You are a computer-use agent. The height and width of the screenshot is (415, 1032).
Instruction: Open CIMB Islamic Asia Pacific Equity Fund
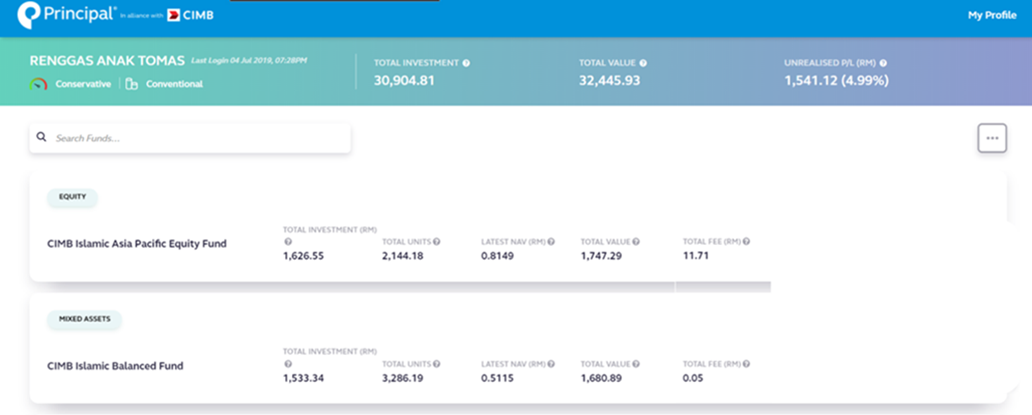click(137, 243)
